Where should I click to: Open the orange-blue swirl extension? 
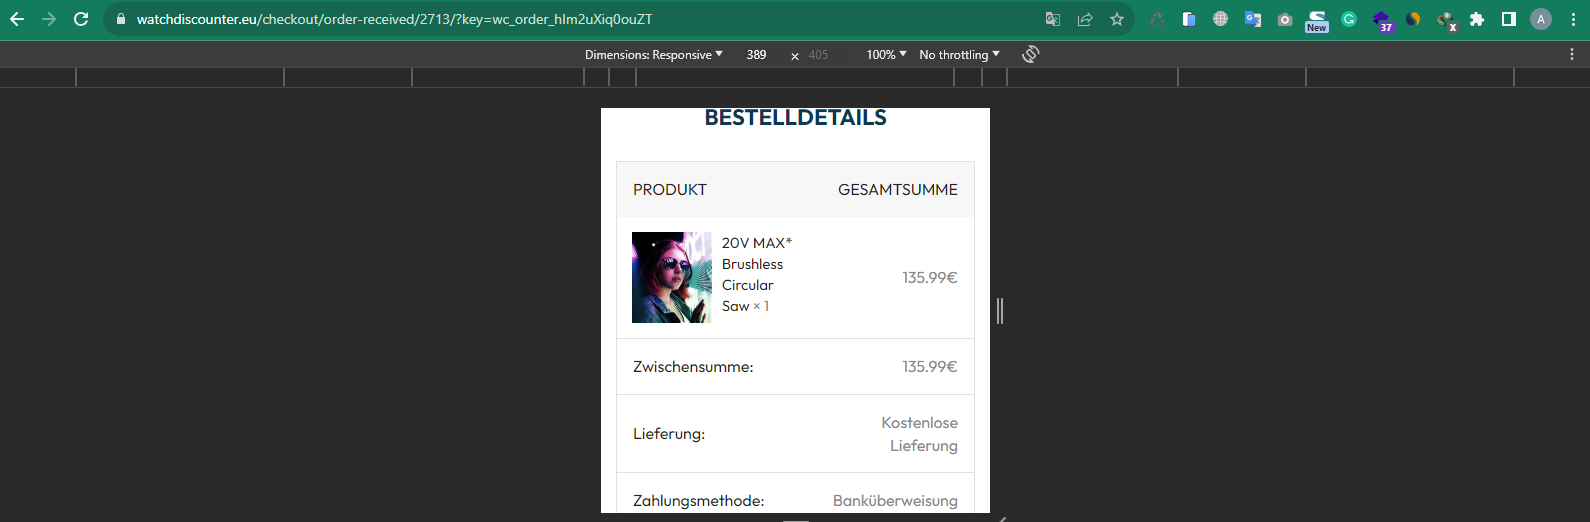pyautogui.click(x=1413, y=19)
